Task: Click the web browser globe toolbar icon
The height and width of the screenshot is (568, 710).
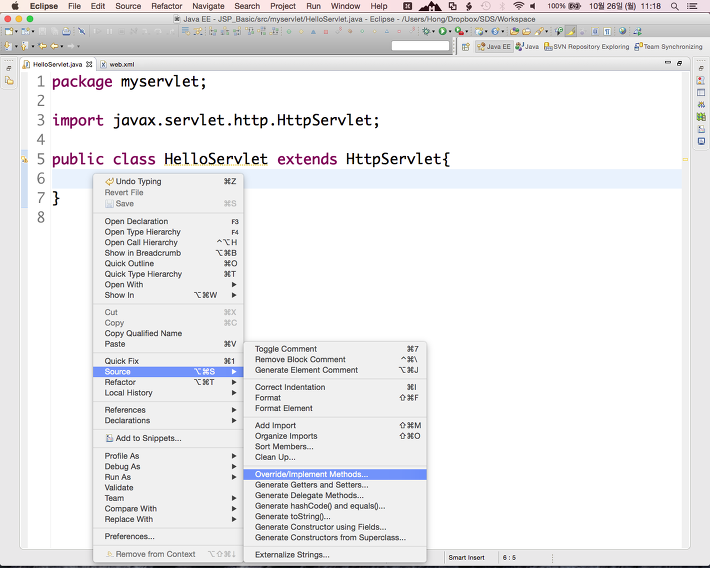Action: 623,31
